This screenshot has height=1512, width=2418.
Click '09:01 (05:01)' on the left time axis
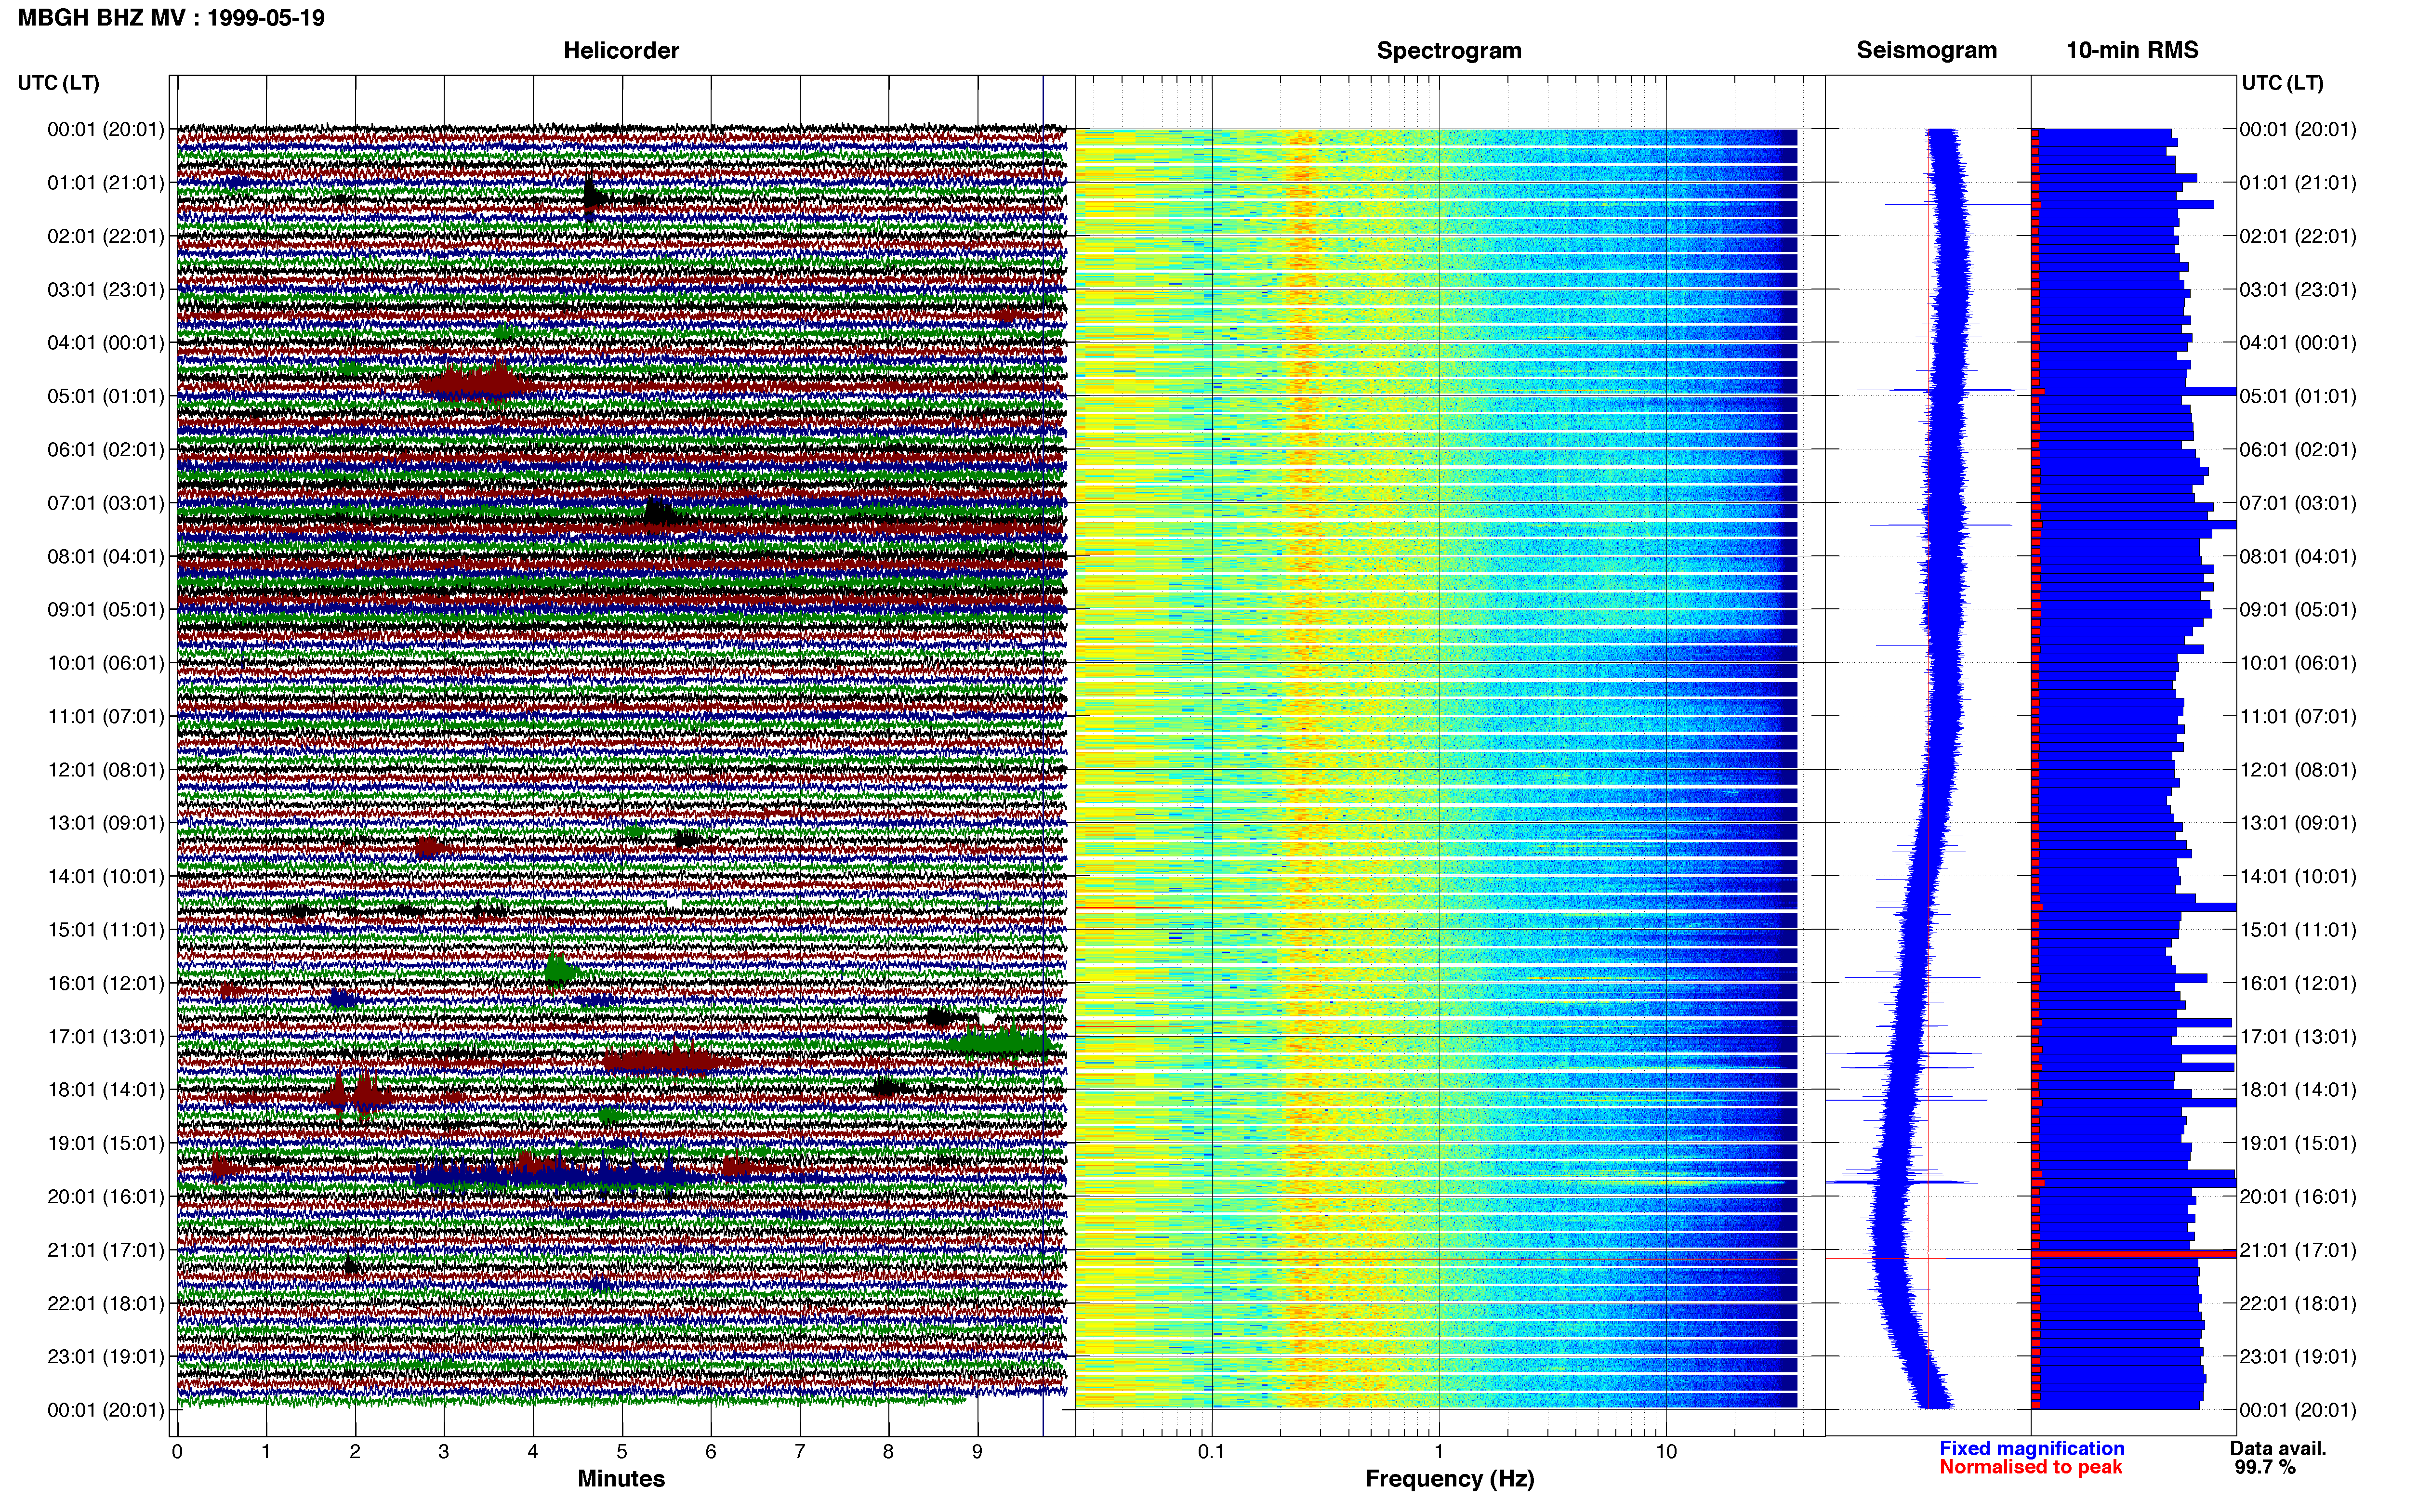point(105,609)
